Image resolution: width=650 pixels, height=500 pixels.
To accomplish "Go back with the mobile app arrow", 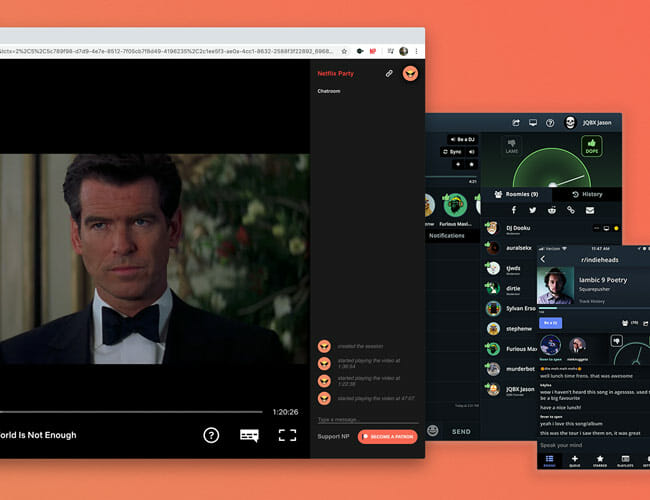I will tap(543, 260).
